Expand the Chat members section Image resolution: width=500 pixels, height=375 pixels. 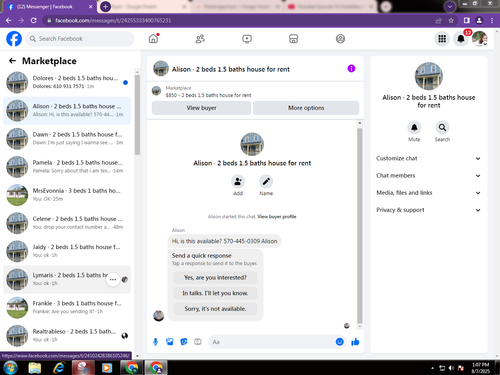(x=428, y=176)
